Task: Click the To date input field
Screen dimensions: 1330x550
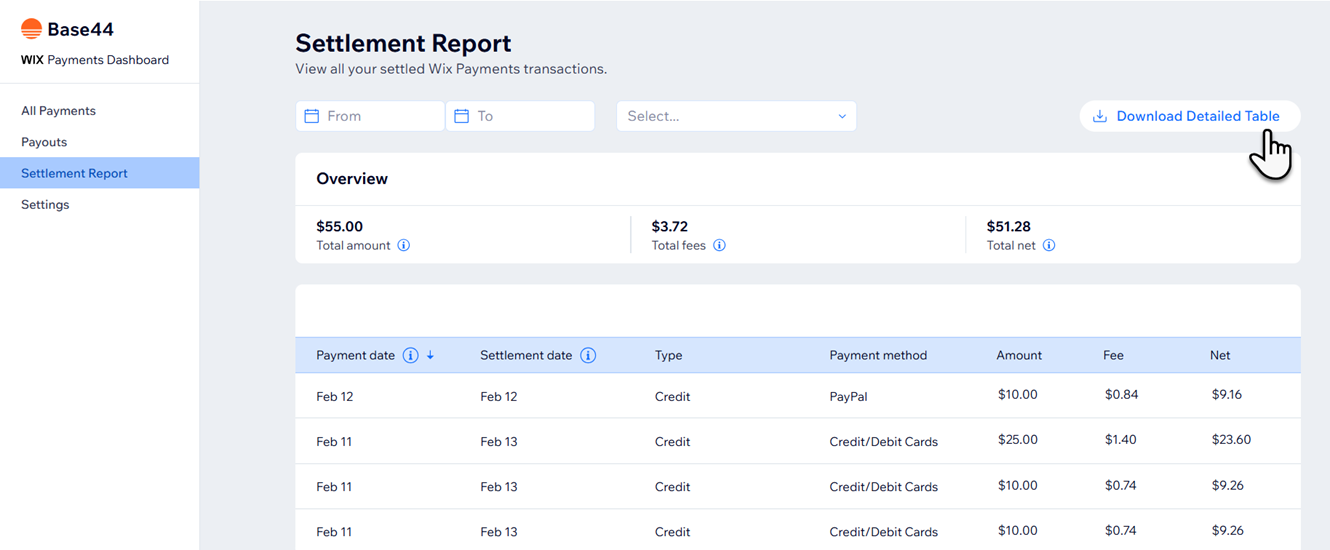Action: [520, 116]
